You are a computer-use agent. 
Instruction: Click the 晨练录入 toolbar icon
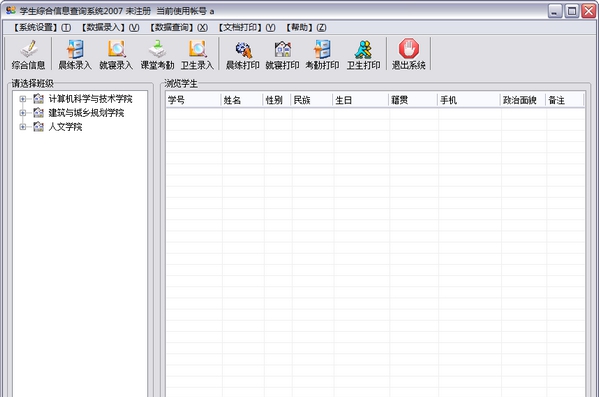(75, 49)
